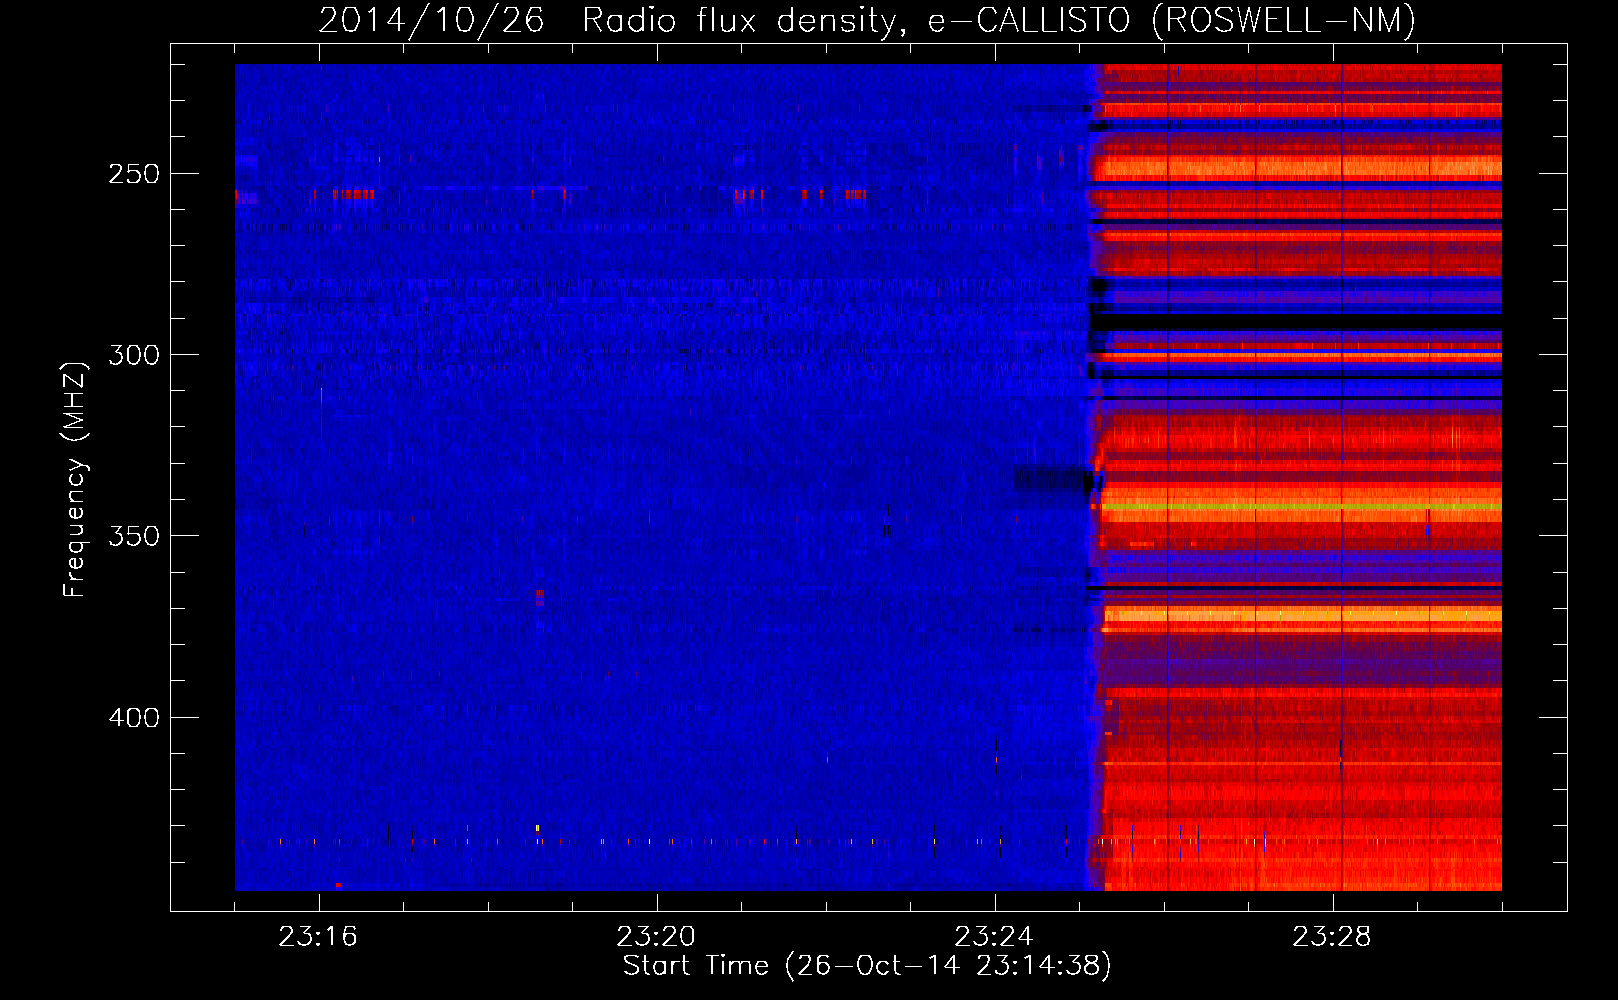Click the dark patch near 335 MHz before the burst

1052,480
